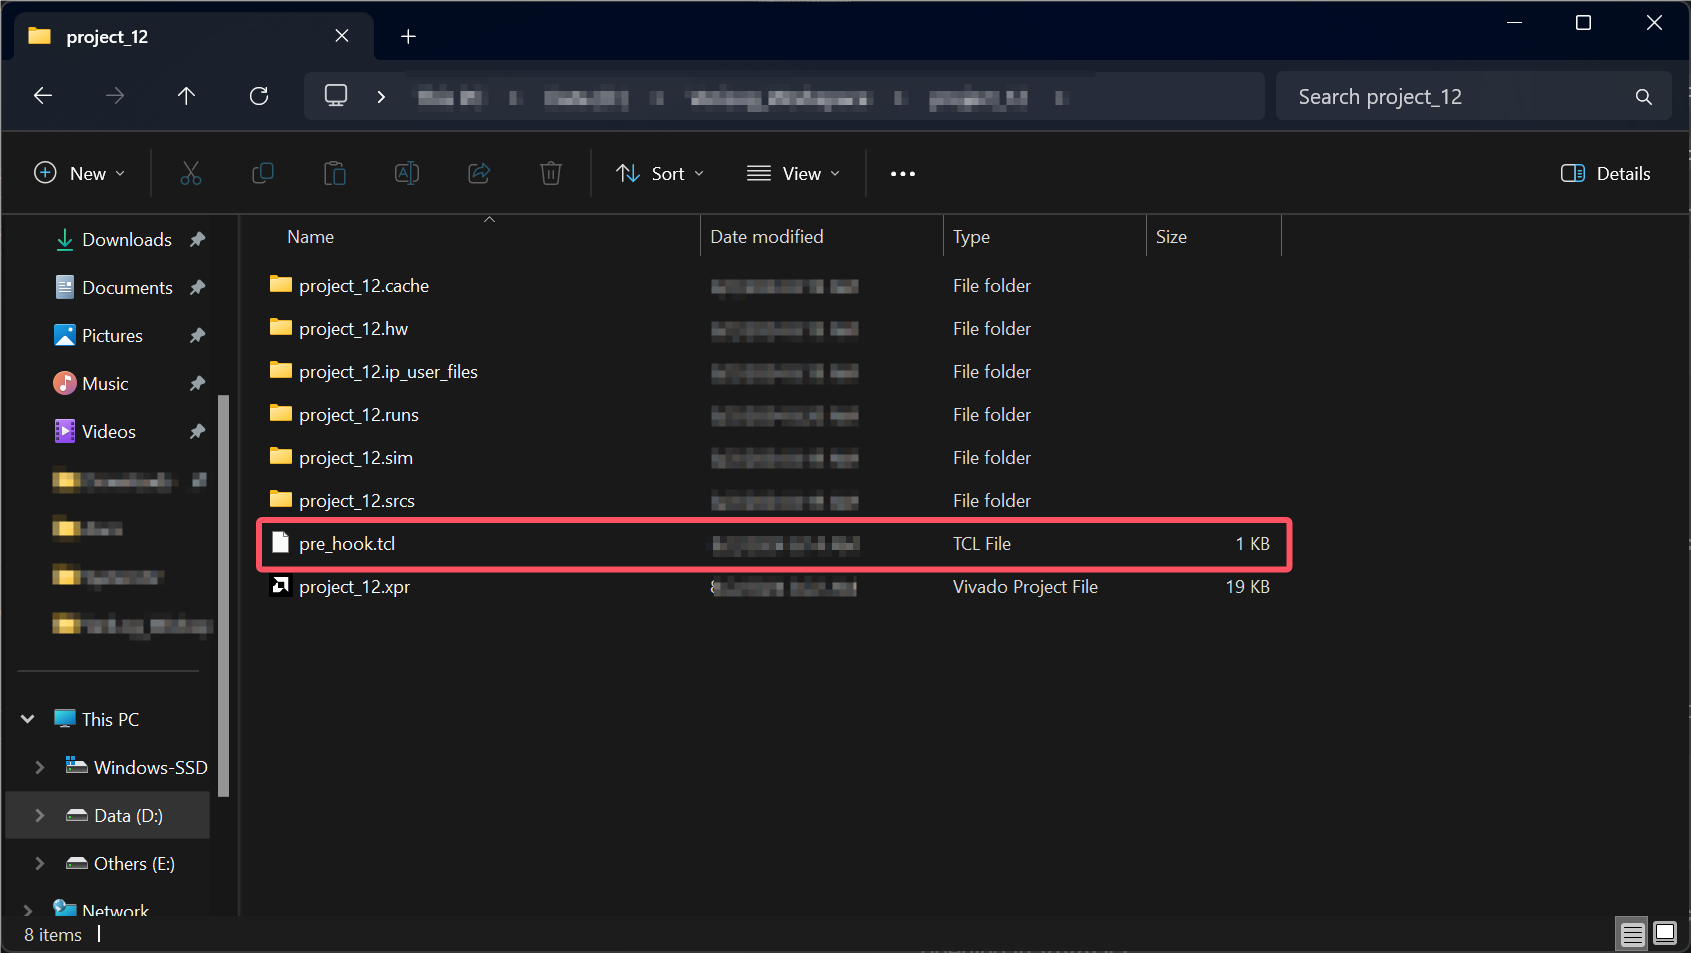
Task: Open a new tab with plus button
Action: point(408,37)
